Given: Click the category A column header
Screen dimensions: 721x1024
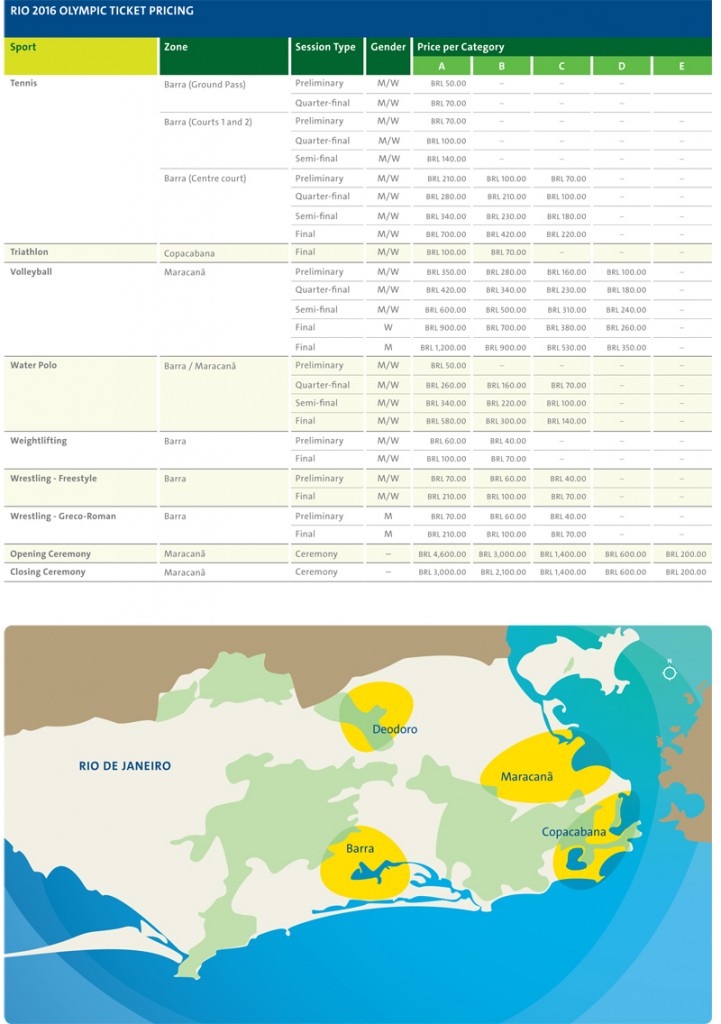Looking at the screenshot, I should (x=441, y=67).
